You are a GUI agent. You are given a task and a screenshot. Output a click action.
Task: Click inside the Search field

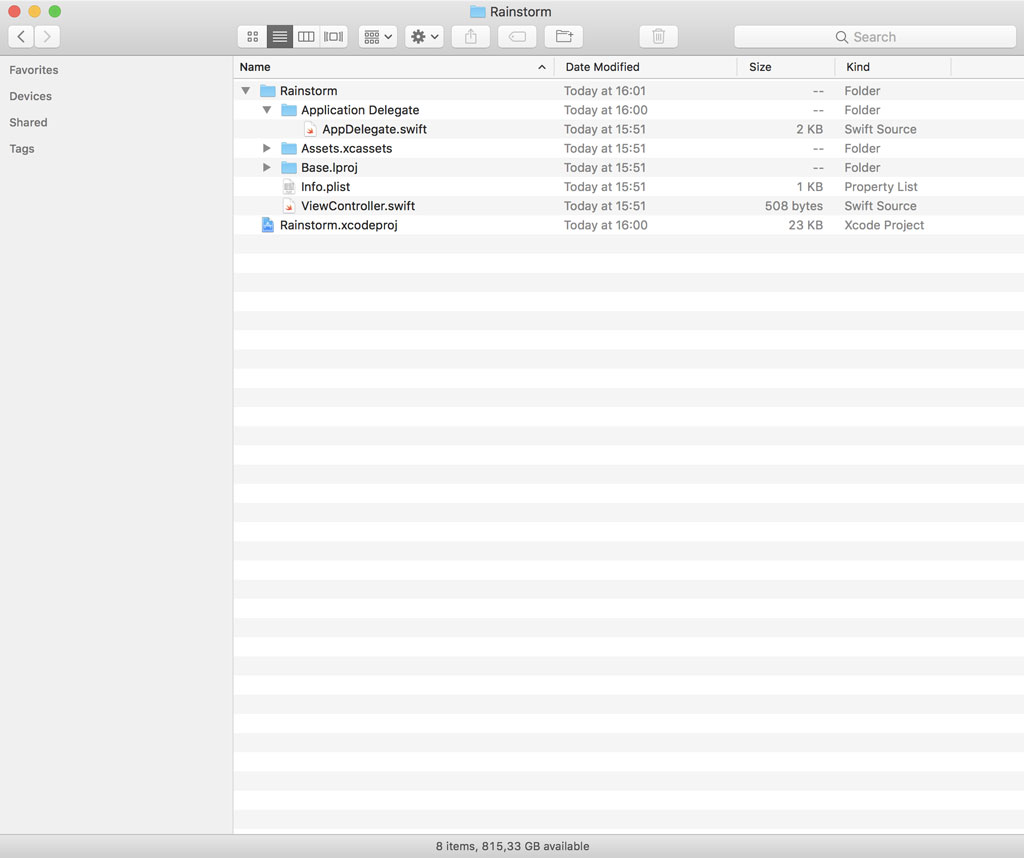875,36
